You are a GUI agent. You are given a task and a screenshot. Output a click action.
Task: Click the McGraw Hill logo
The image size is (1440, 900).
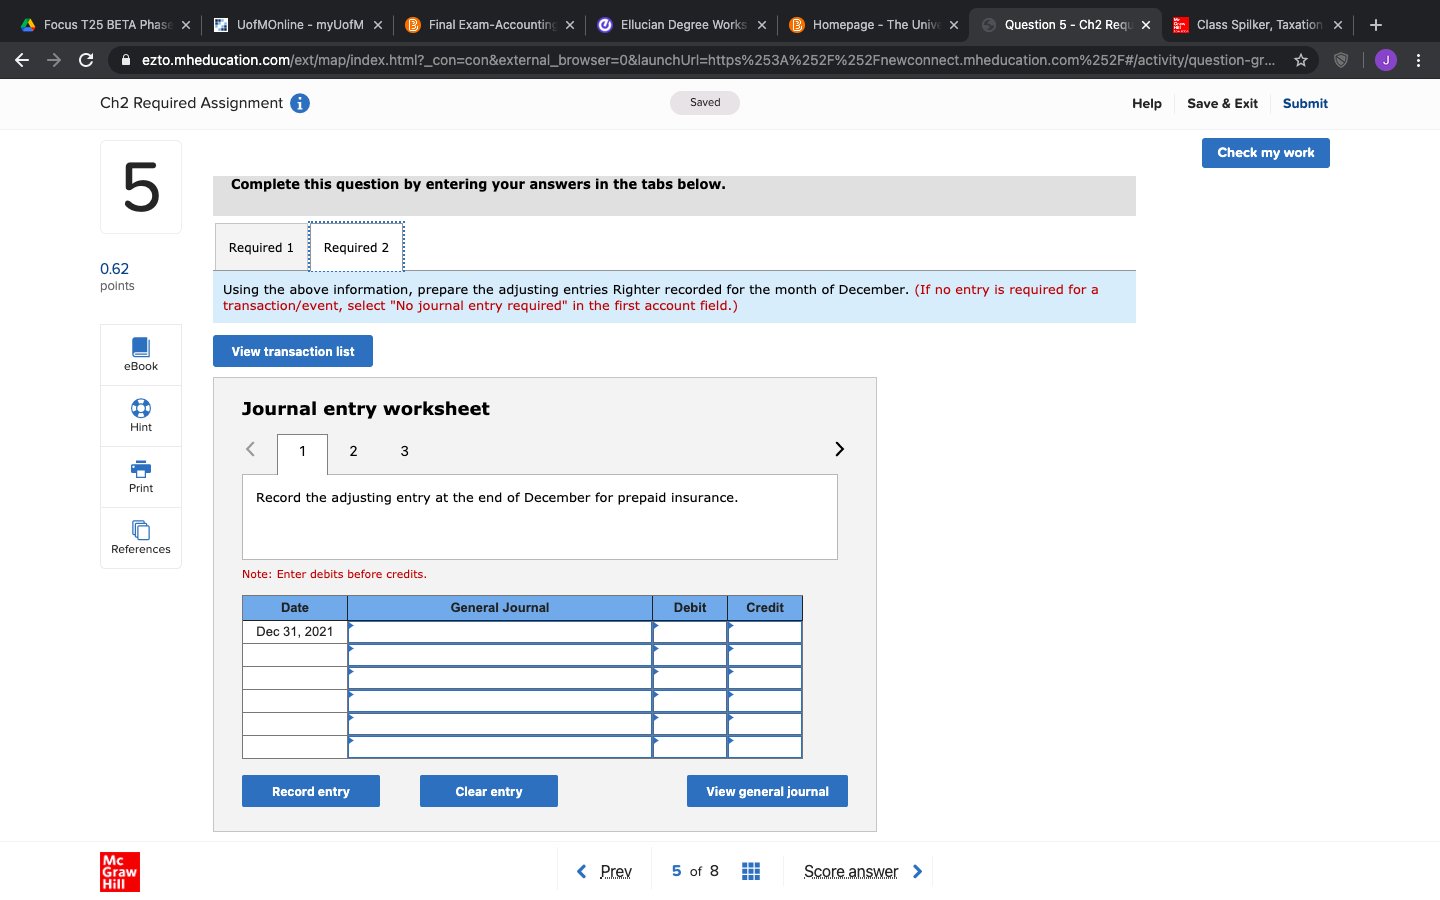tap(120, 872)
